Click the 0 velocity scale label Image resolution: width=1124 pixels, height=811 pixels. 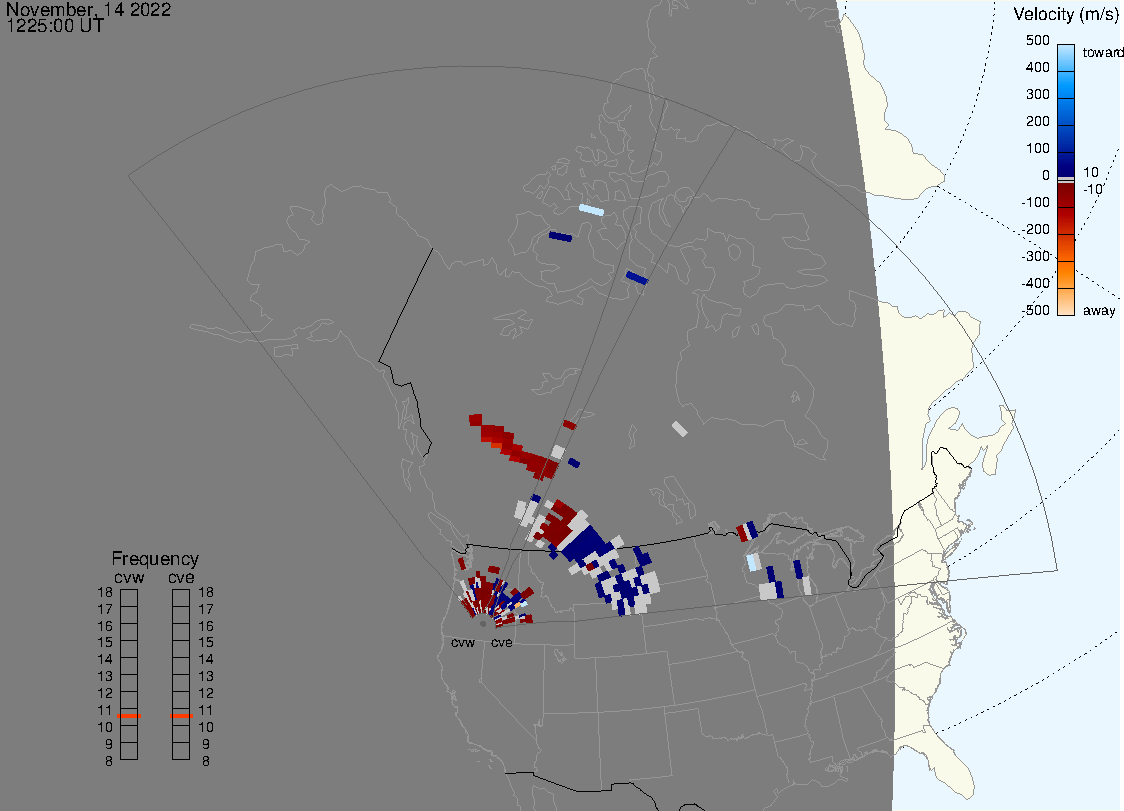(1046, 176)
